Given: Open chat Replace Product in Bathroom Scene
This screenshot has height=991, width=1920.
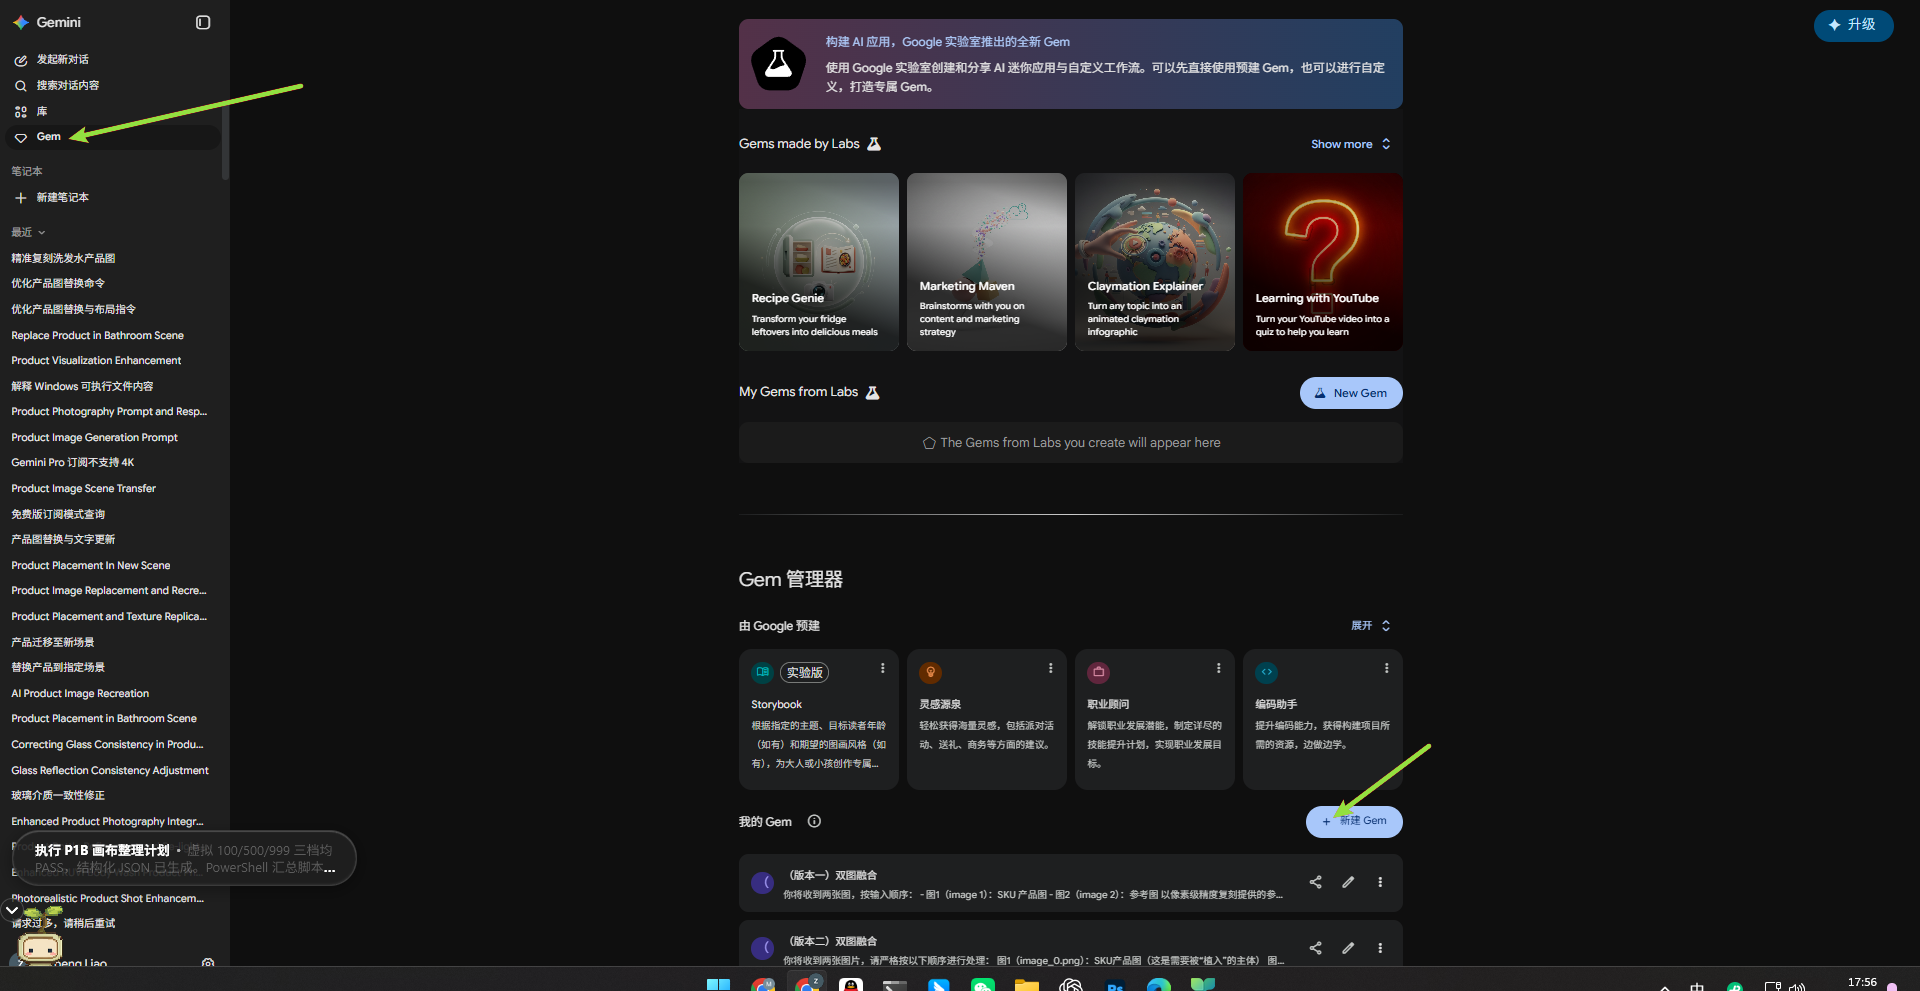Looking at the screenshot, I should (97, 335).
